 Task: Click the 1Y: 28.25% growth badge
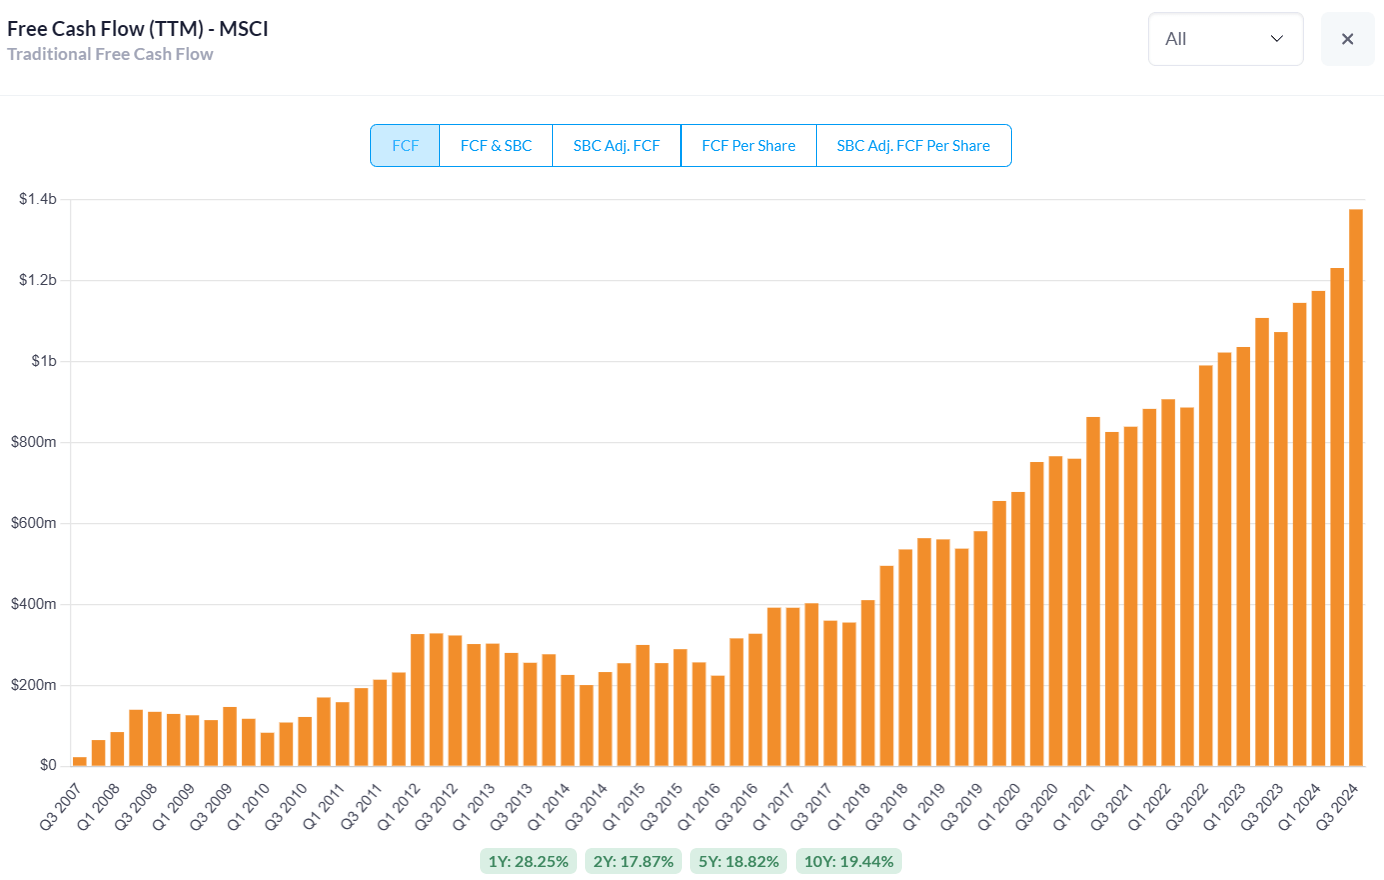tap(528, 861)
